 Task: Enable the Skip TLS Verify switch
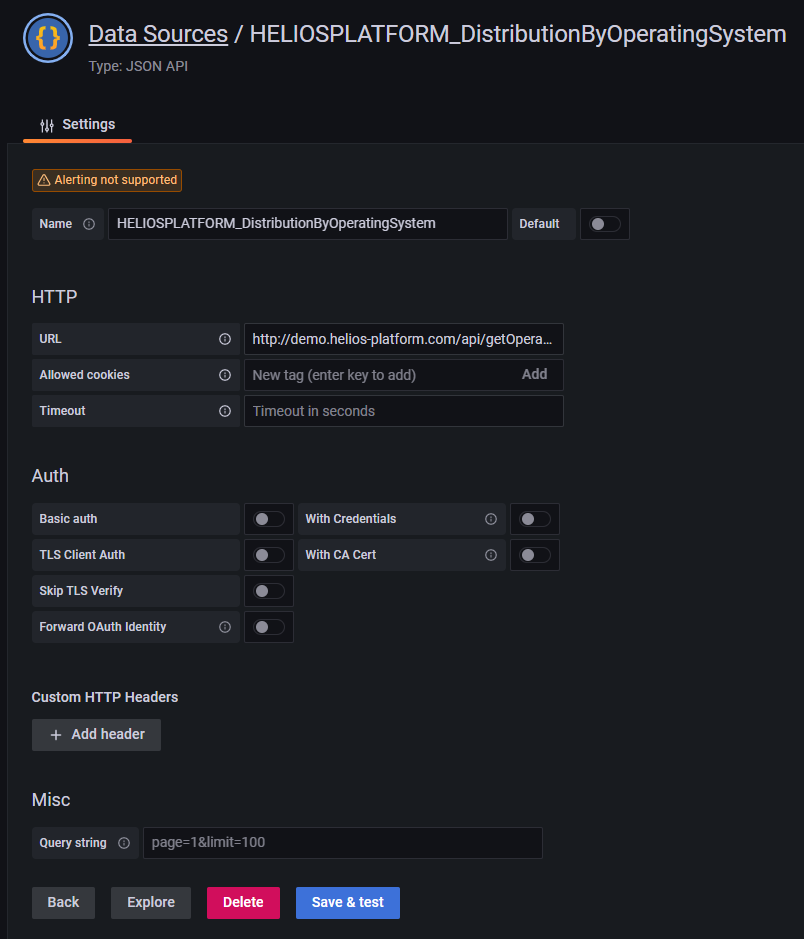[x=269, y=590]
